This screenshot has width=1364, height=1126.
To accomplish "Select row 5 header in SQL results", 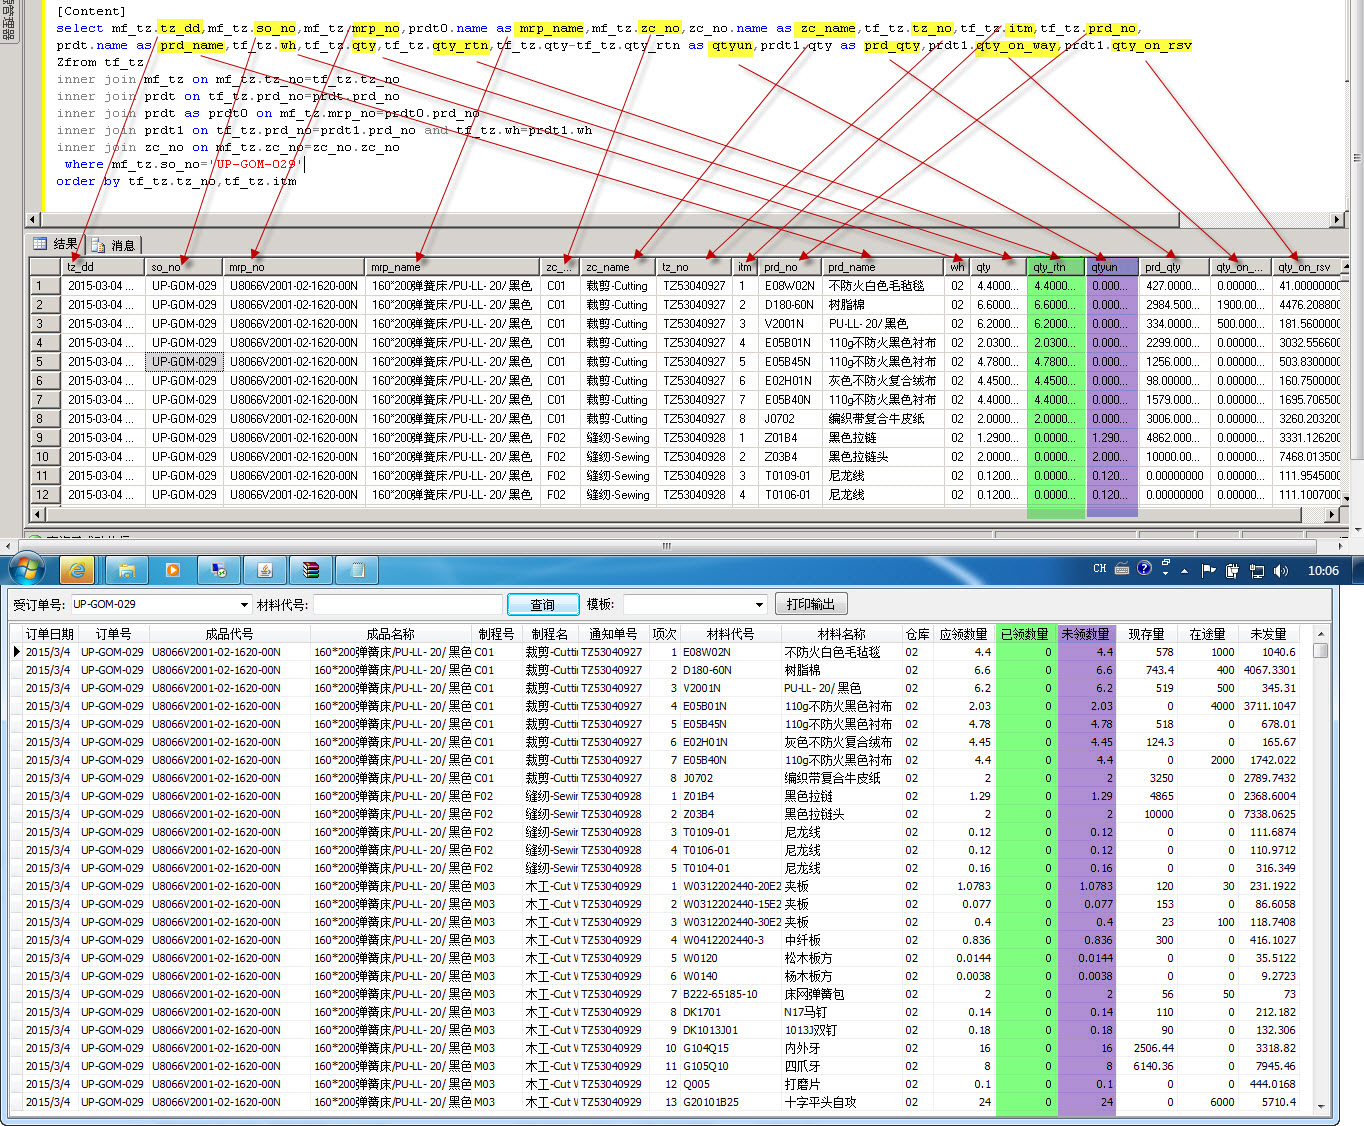I will pos(45,362).
